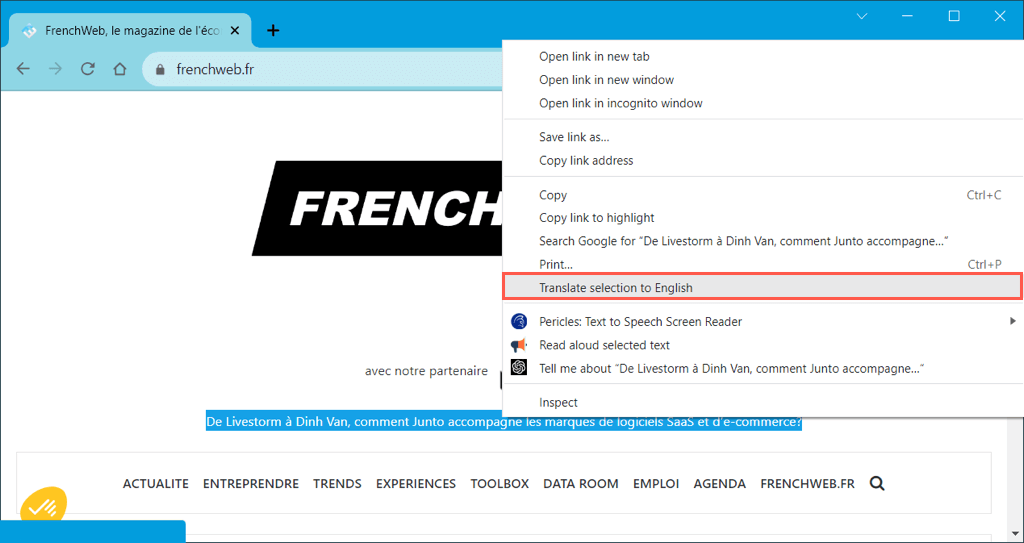This screenshot has height=543, width=1024.
Task: Open link in incognito window
Action: pyautogui.click(x=620, y=103)
